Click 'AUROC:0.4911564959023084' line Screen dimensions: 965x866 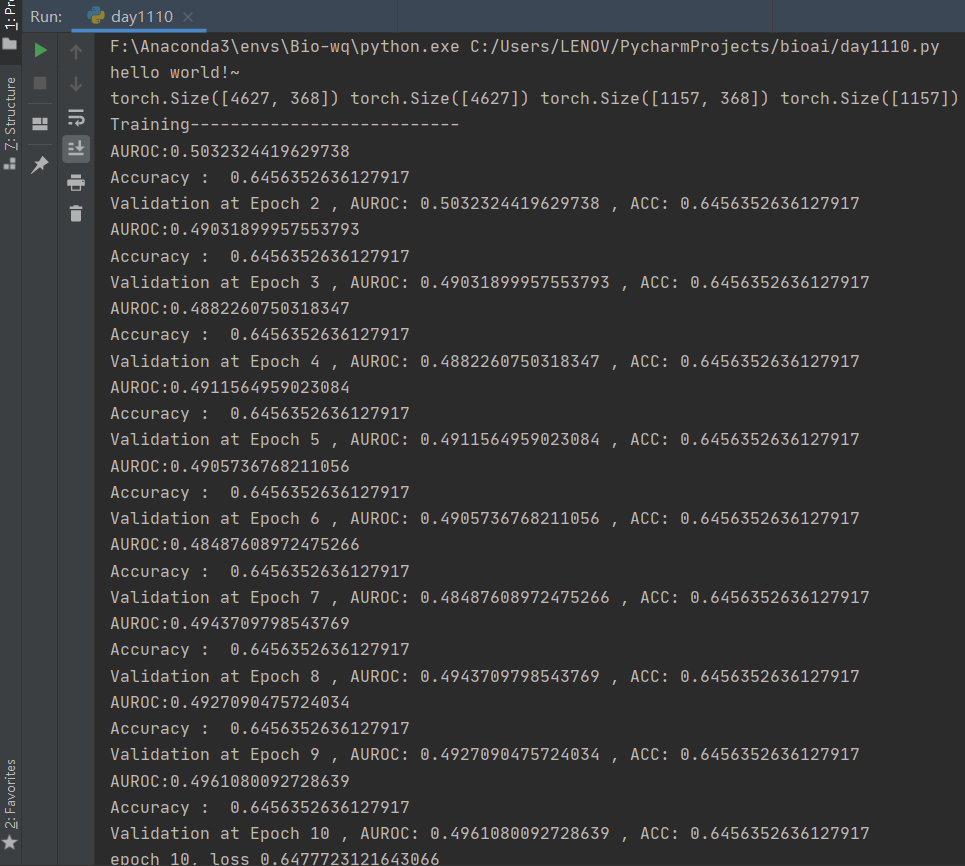pyautogui.click(x=230, y=387)
